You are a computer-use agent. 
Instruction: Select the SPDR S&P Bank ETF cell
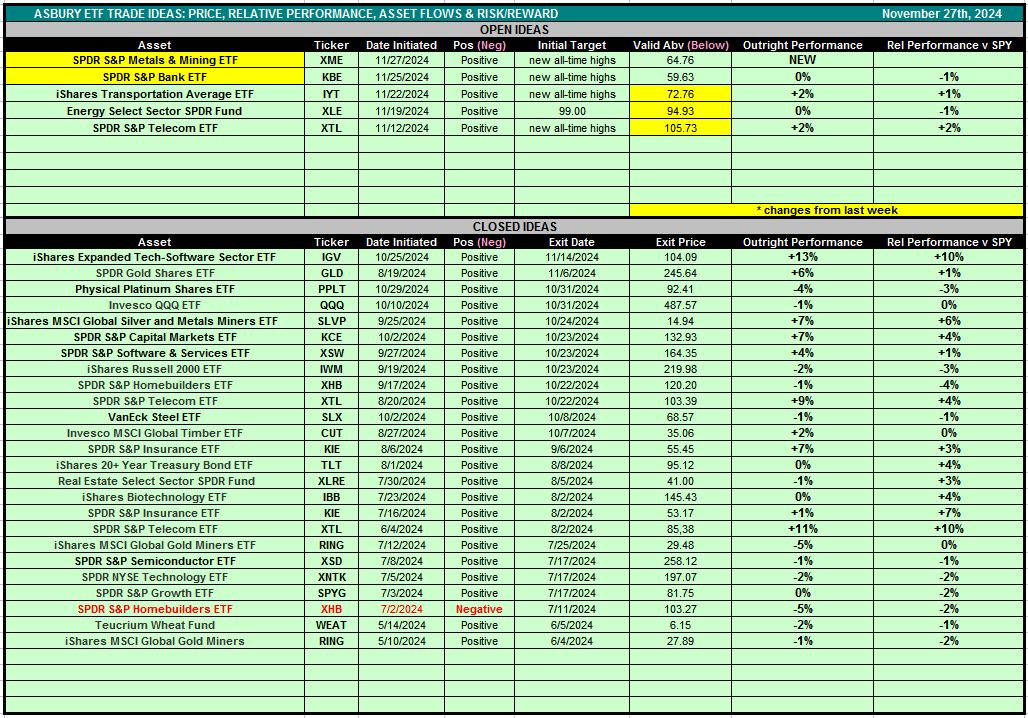point(154,77)
